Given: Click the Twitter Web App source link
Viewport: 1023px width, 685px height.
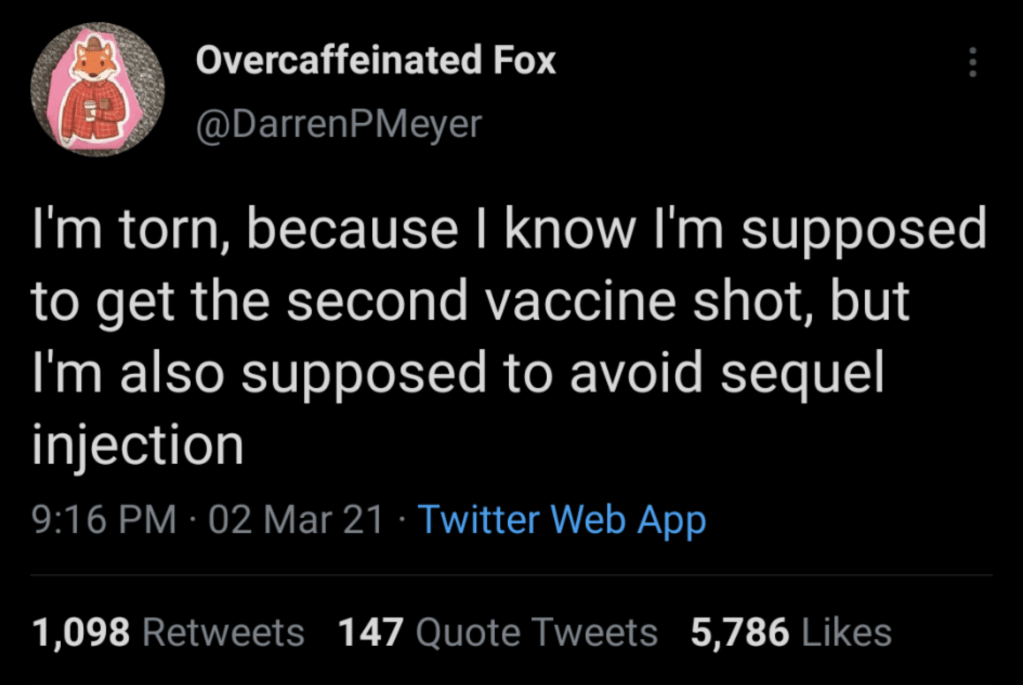Looking at the screenshot, I should tap(561, 520).
